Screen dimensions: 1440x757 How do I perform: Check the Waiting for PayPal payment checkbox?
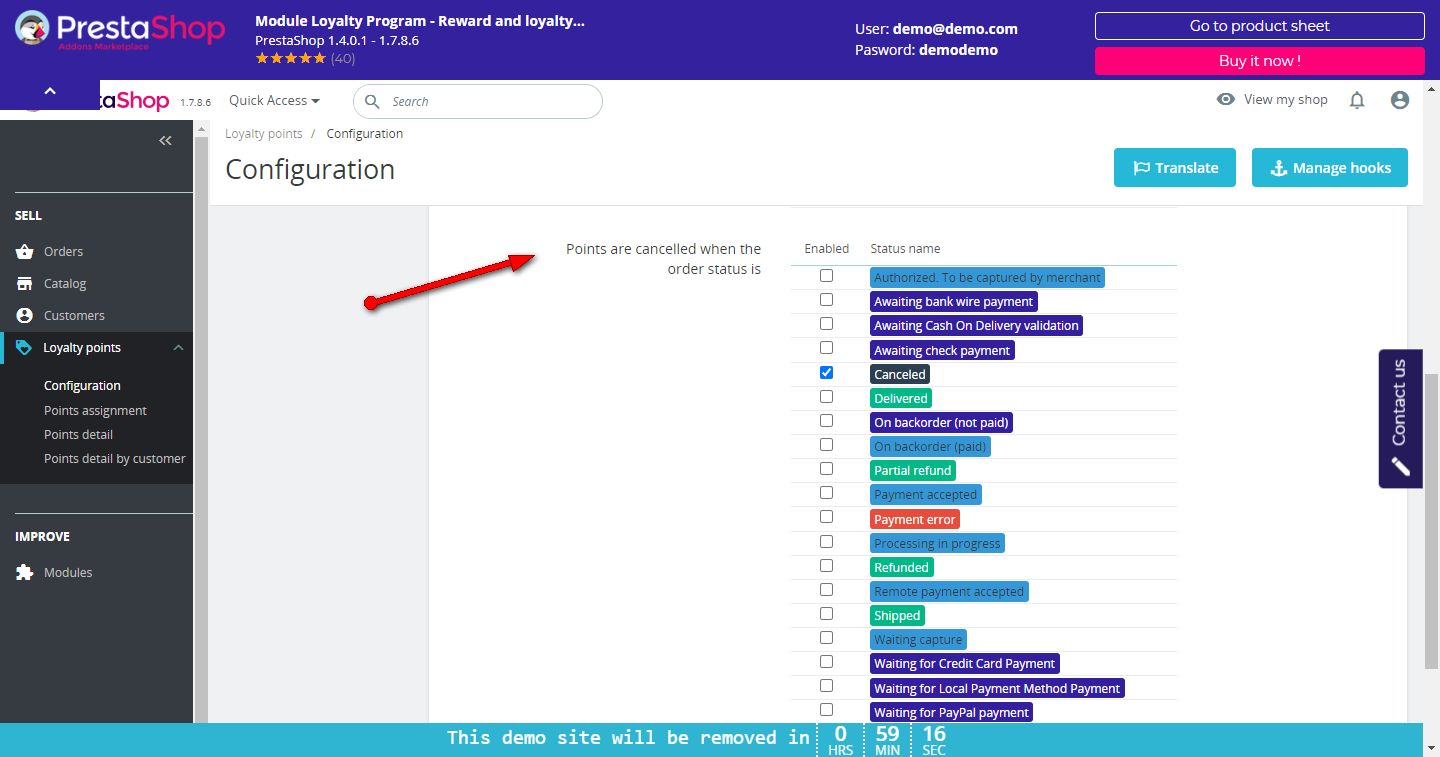(826, 709)
